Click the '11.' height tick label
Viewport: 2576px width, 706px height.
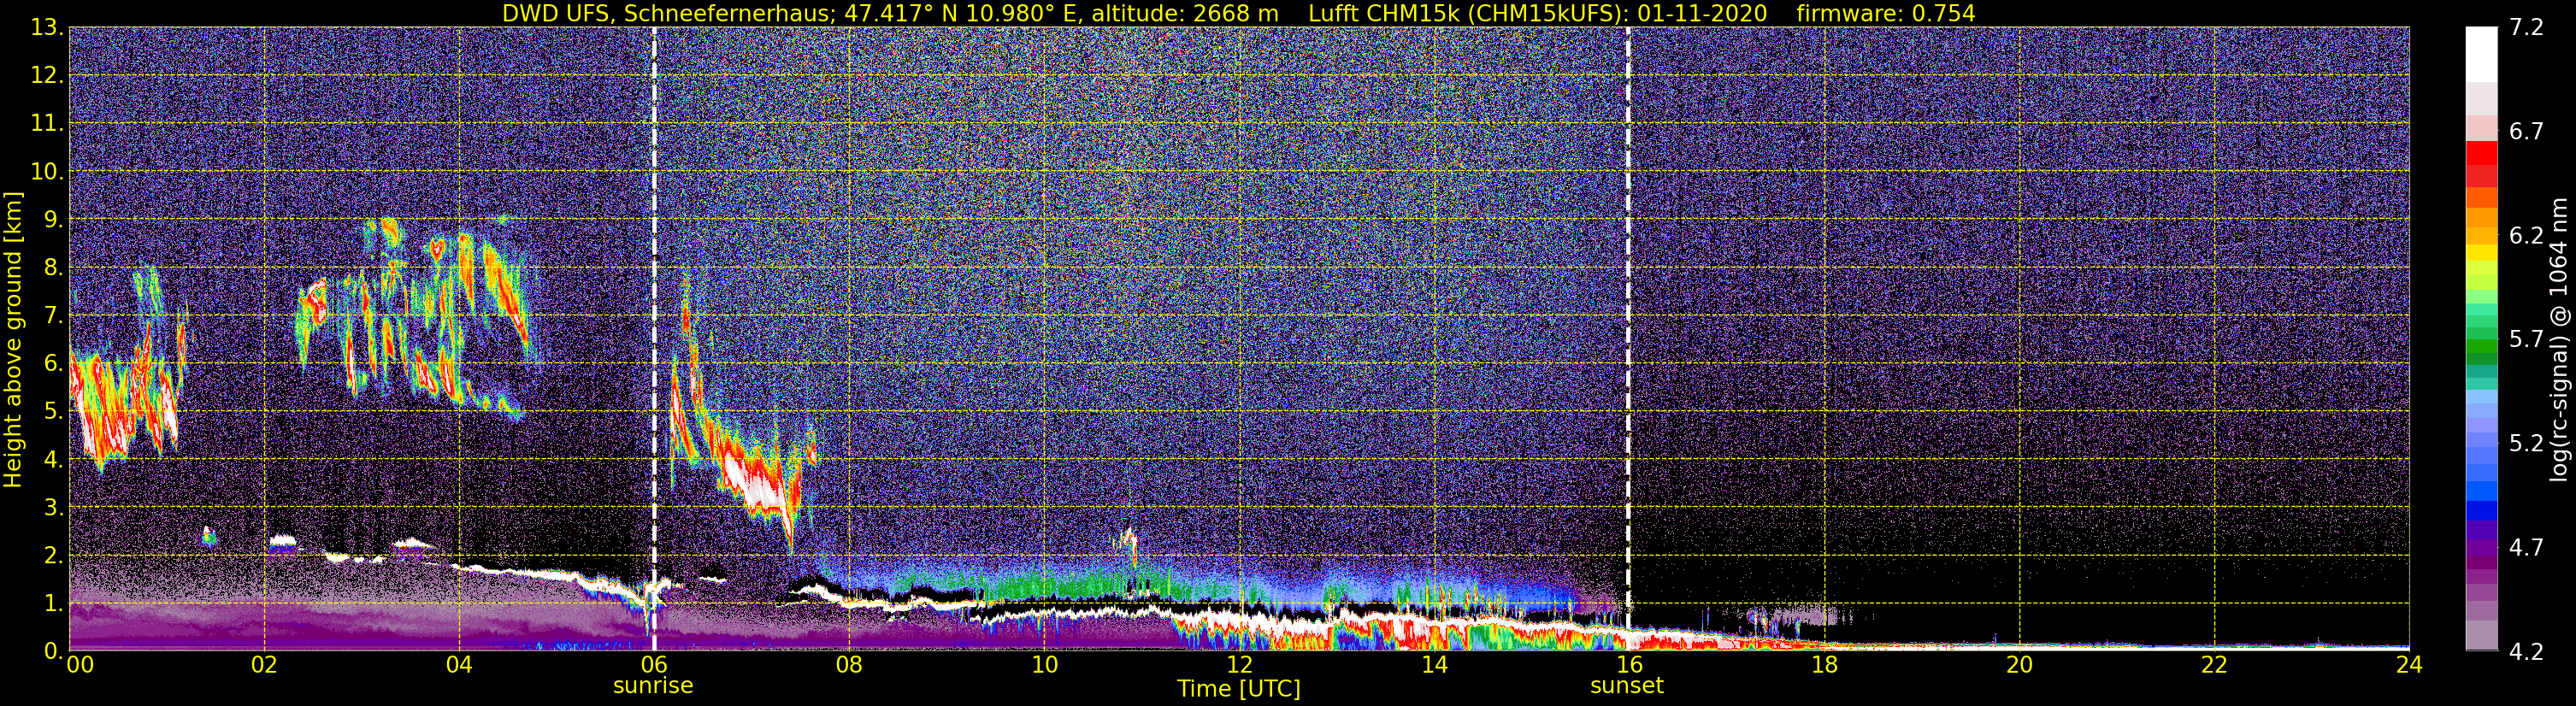(47, 124)
